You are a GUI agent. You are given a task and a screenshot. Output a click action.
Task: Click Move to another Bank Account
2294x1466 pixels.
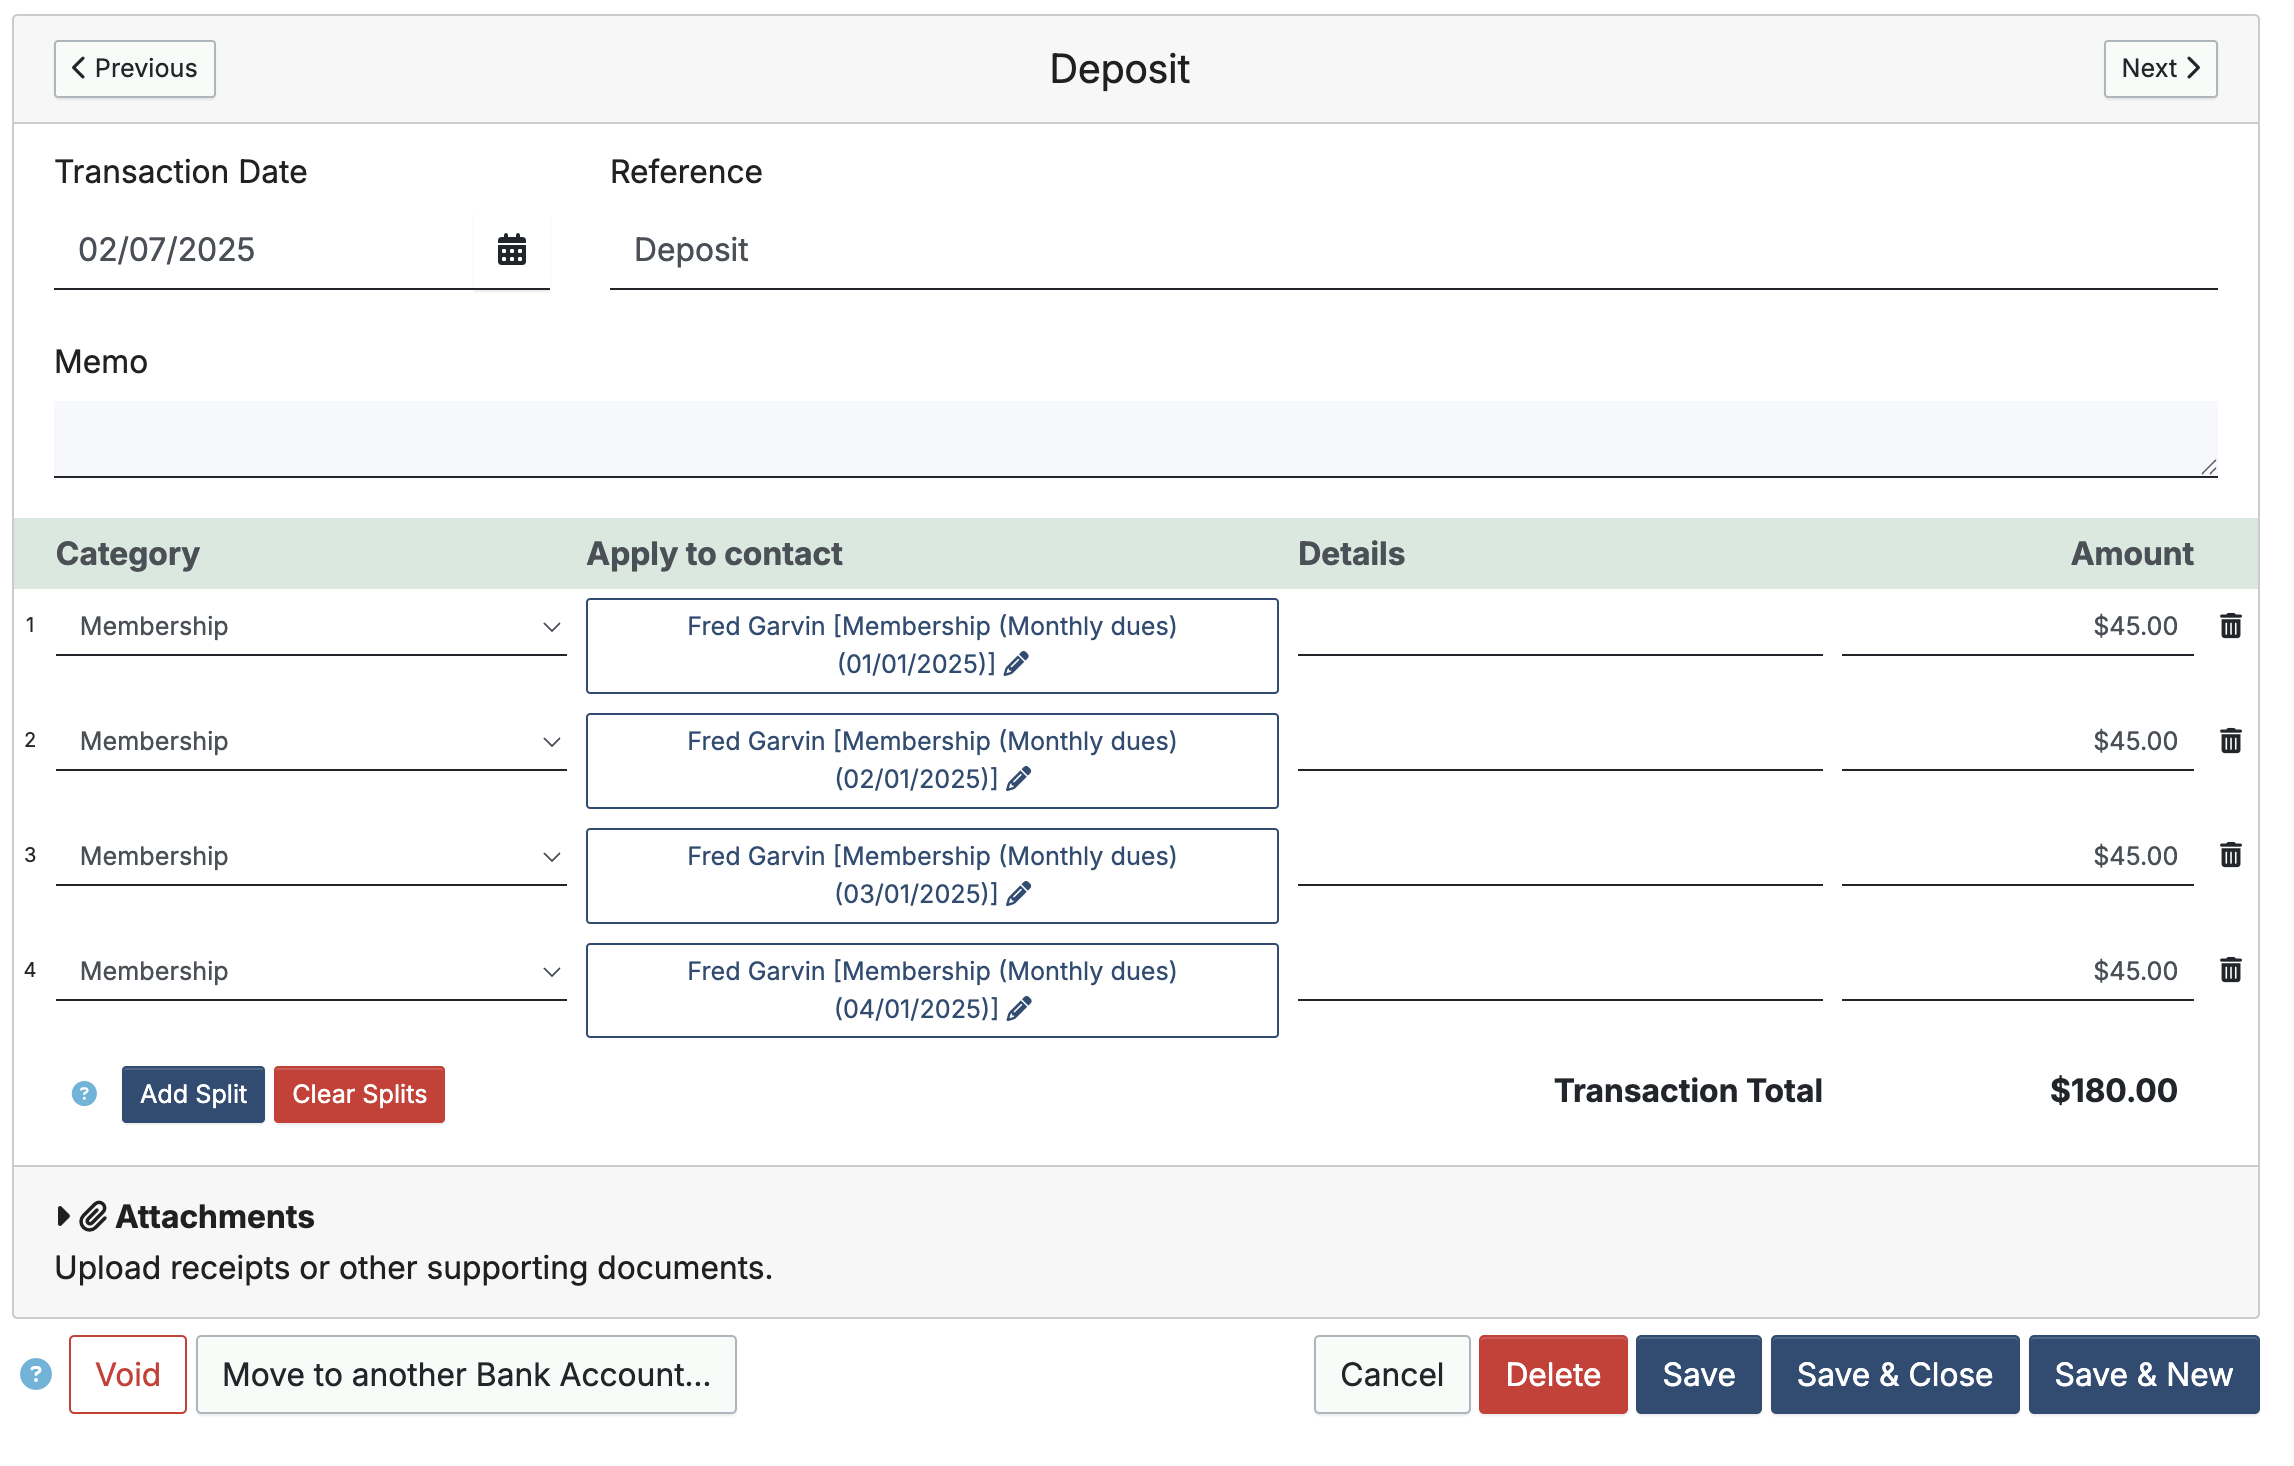466,1374
